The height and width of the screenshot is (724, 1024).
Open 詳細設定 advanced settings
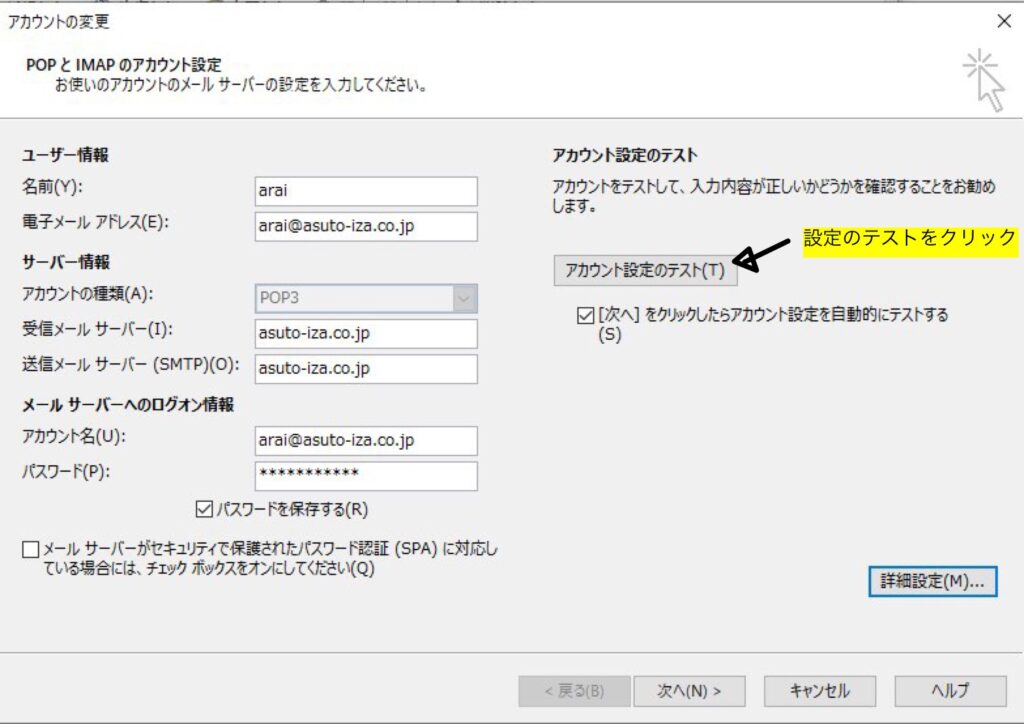pyautogui.click(x=932, y=581)
